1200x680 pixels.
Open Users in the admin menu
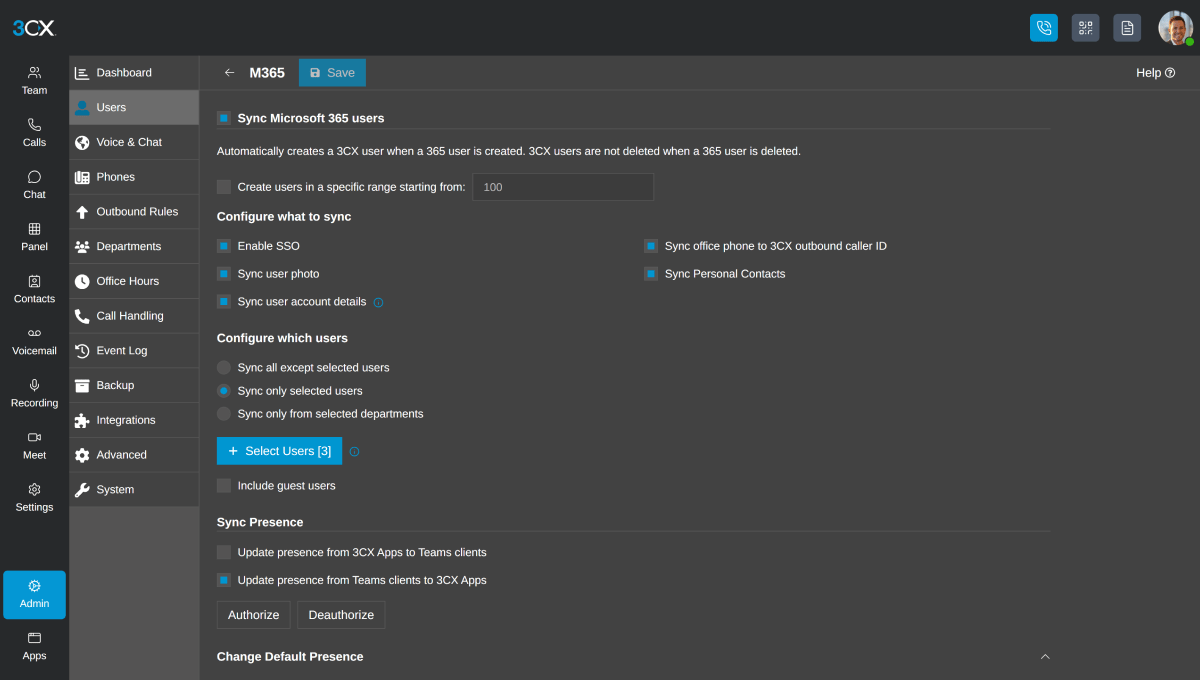(x=134, y=108)
